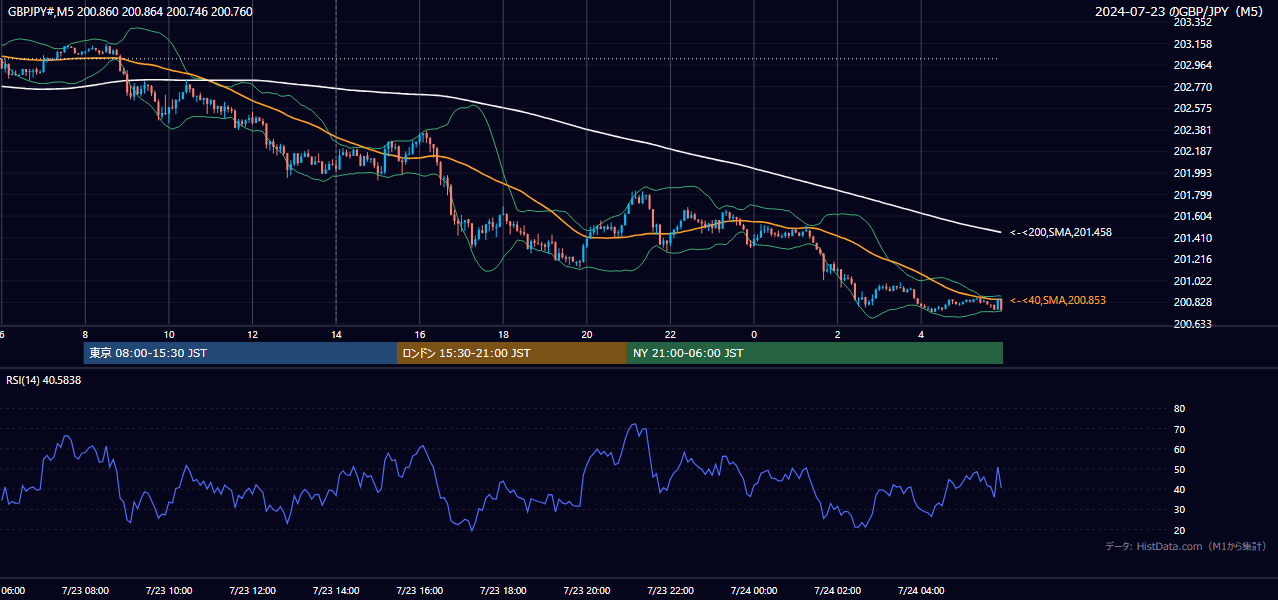Click RSI scale level 20
The width and height of the screenshot is (1278, 600).
1179,530
